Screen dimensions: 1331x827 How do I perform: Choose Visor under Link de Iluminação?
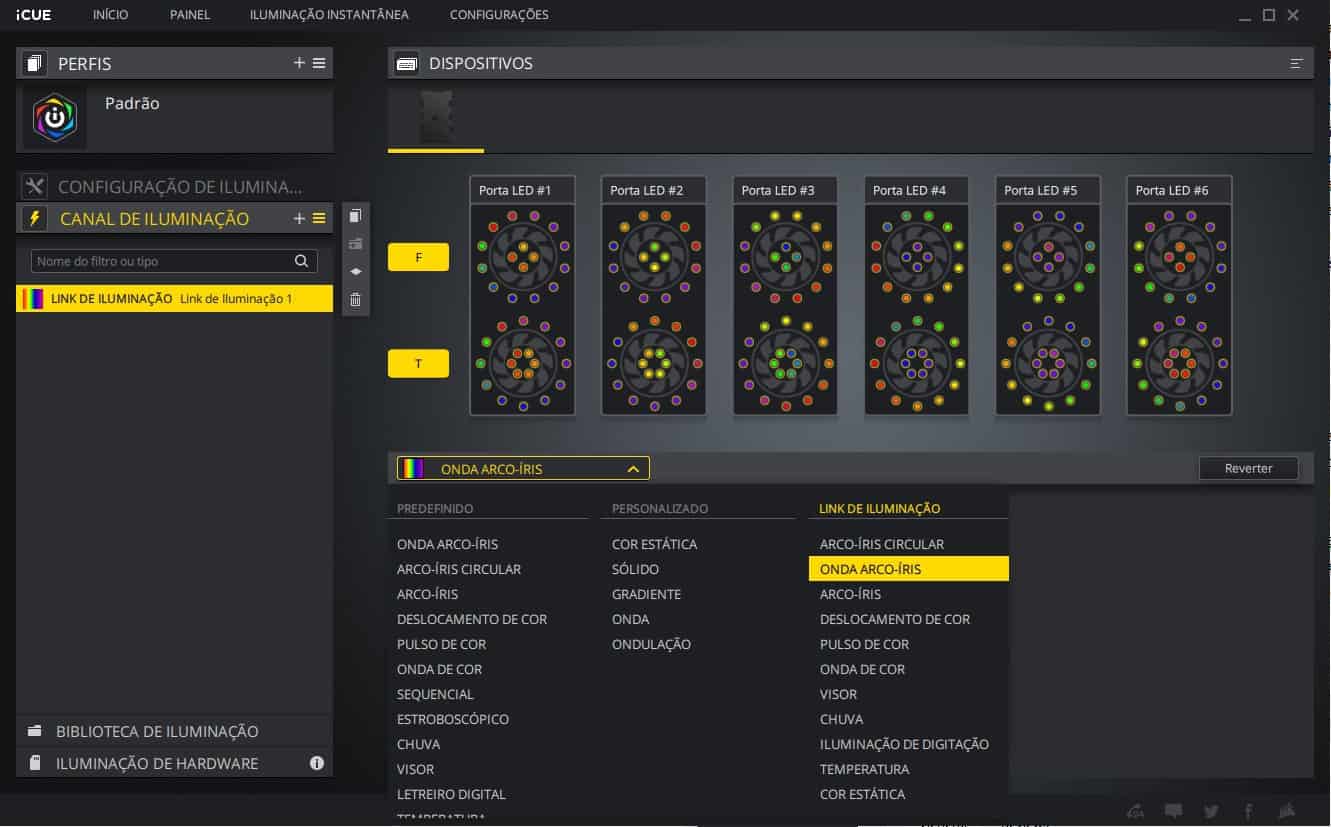[838, 694]
